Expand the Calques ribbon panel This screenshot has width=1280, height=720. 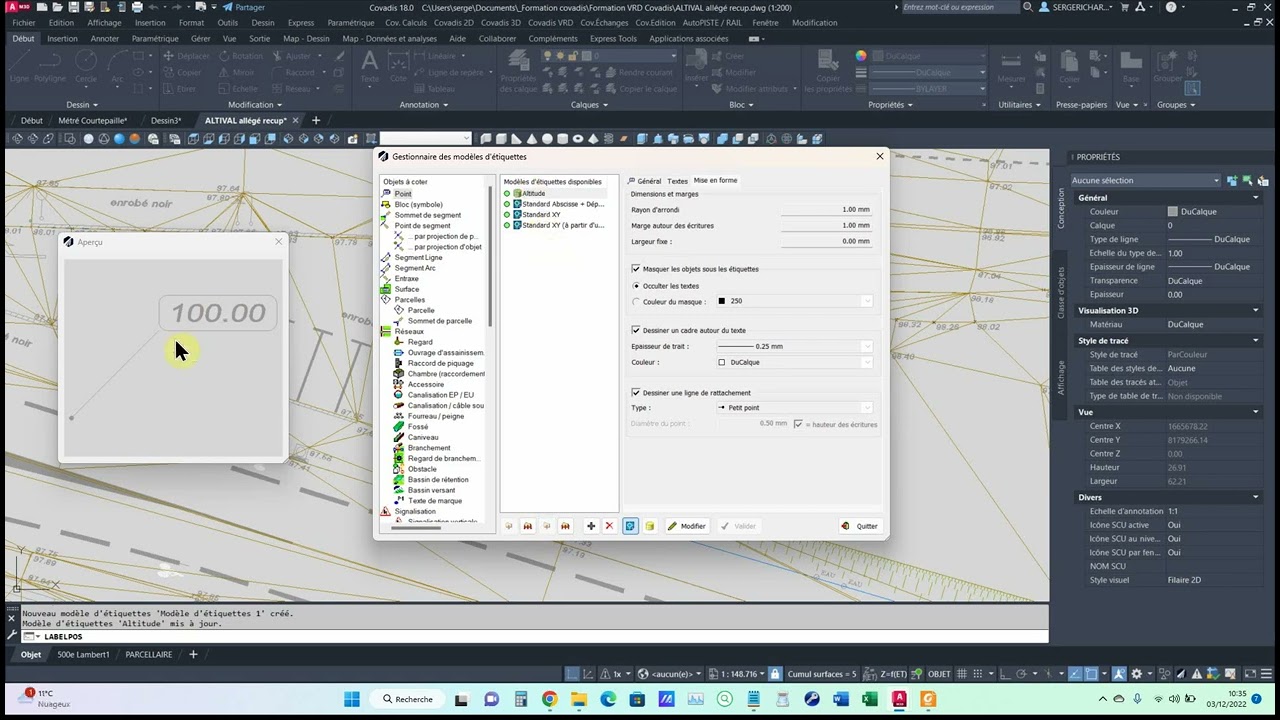click(x=589, y=105)
